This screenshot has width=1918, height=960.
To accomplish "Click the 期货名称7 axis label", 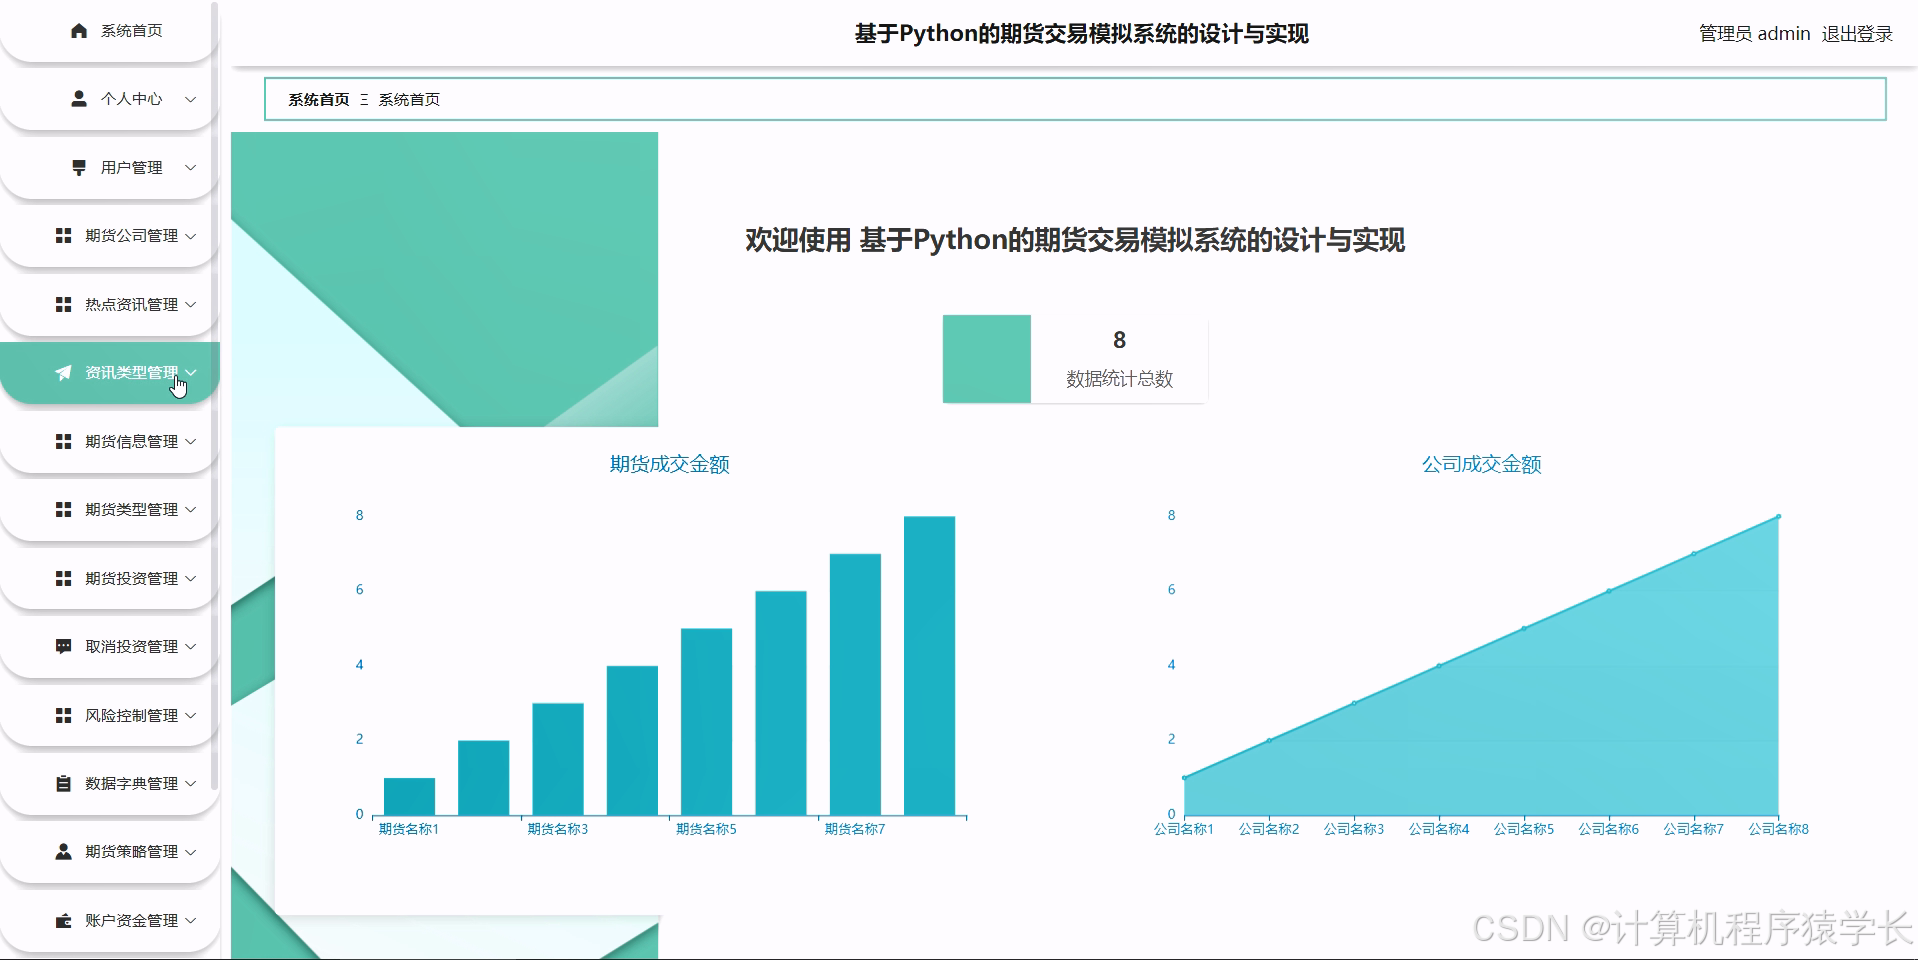I will pos(855,829).
